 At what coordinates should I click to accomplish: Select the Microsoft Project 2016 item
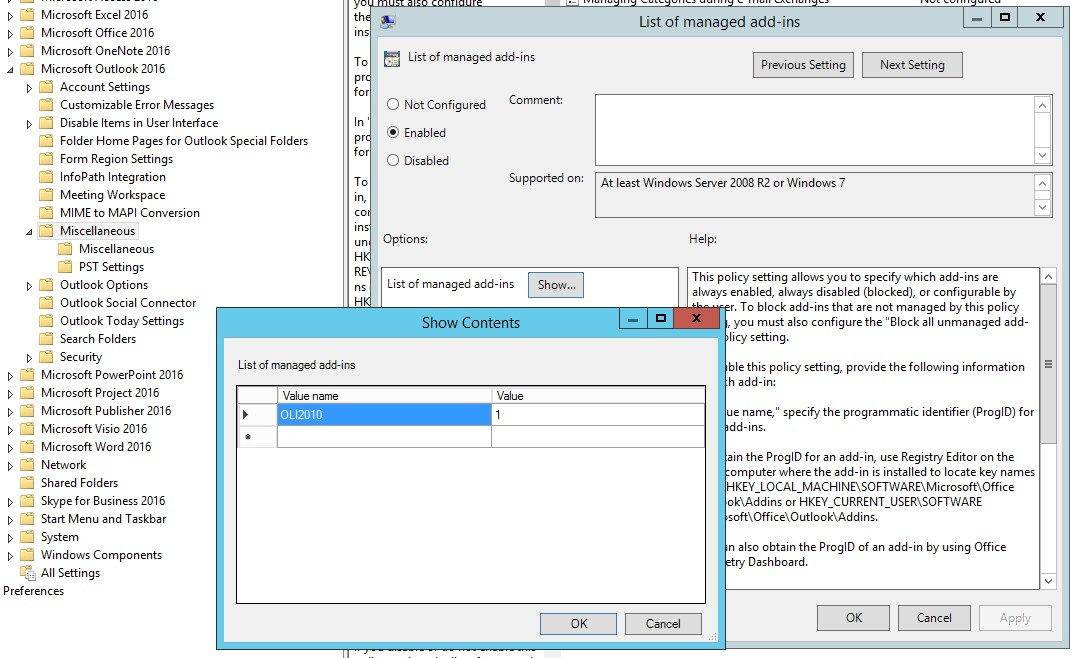100,392
